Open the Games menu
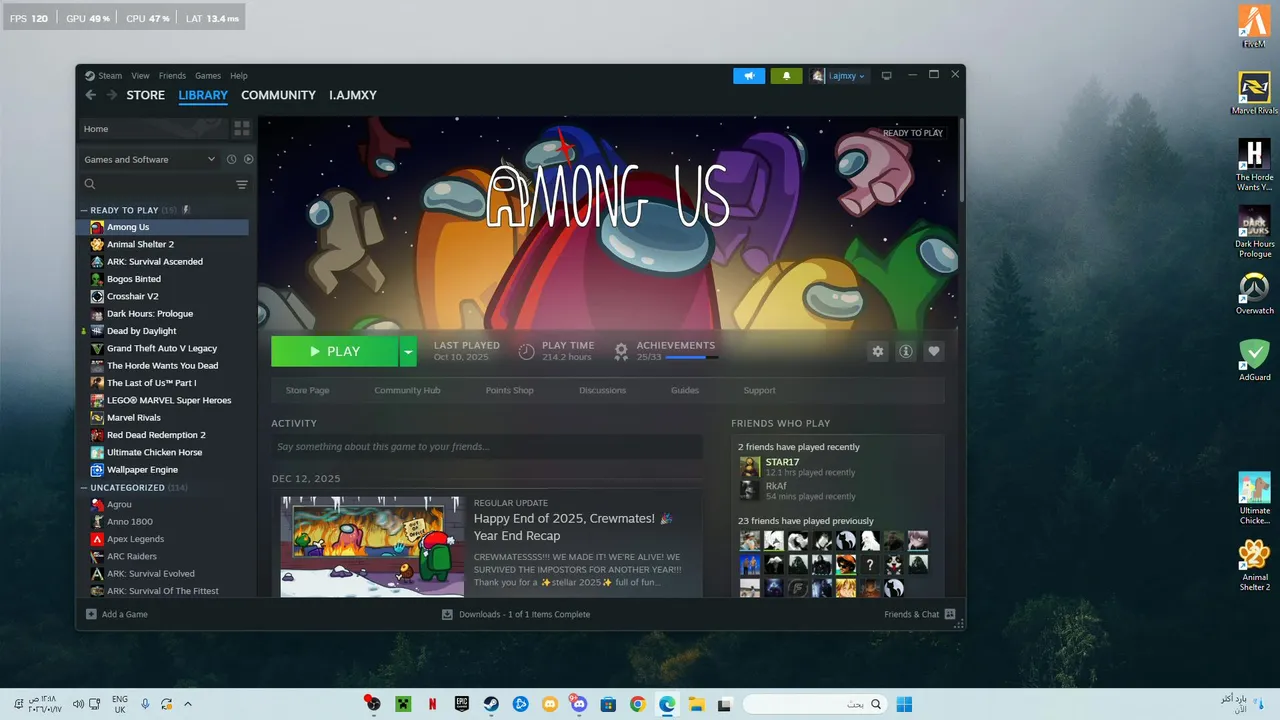Image resolution: width=1280 pixels, height=720 pixels. (208, 76)
